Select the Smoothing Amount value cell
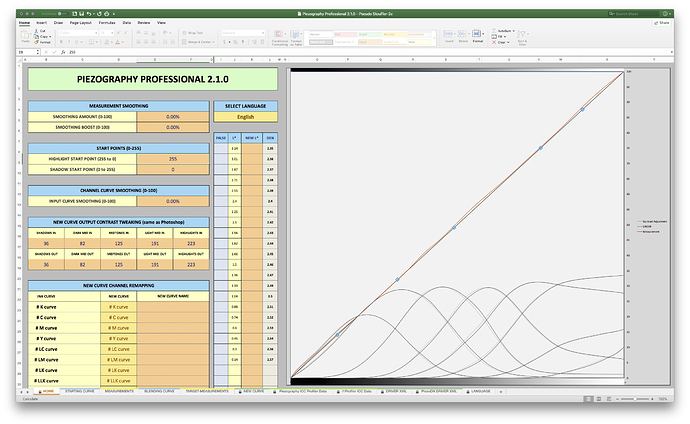Image resolution: width=690 pixels, height=424 pixels. point(173,117)
